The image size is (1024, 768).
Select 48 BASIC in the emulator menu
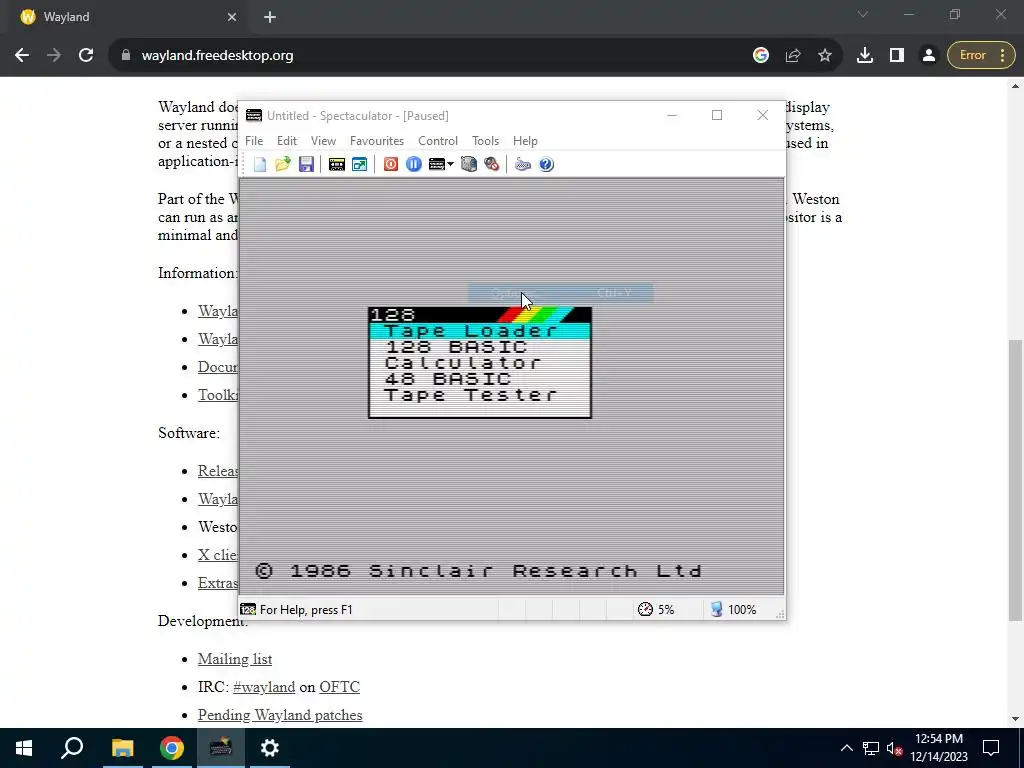[479, 379]
